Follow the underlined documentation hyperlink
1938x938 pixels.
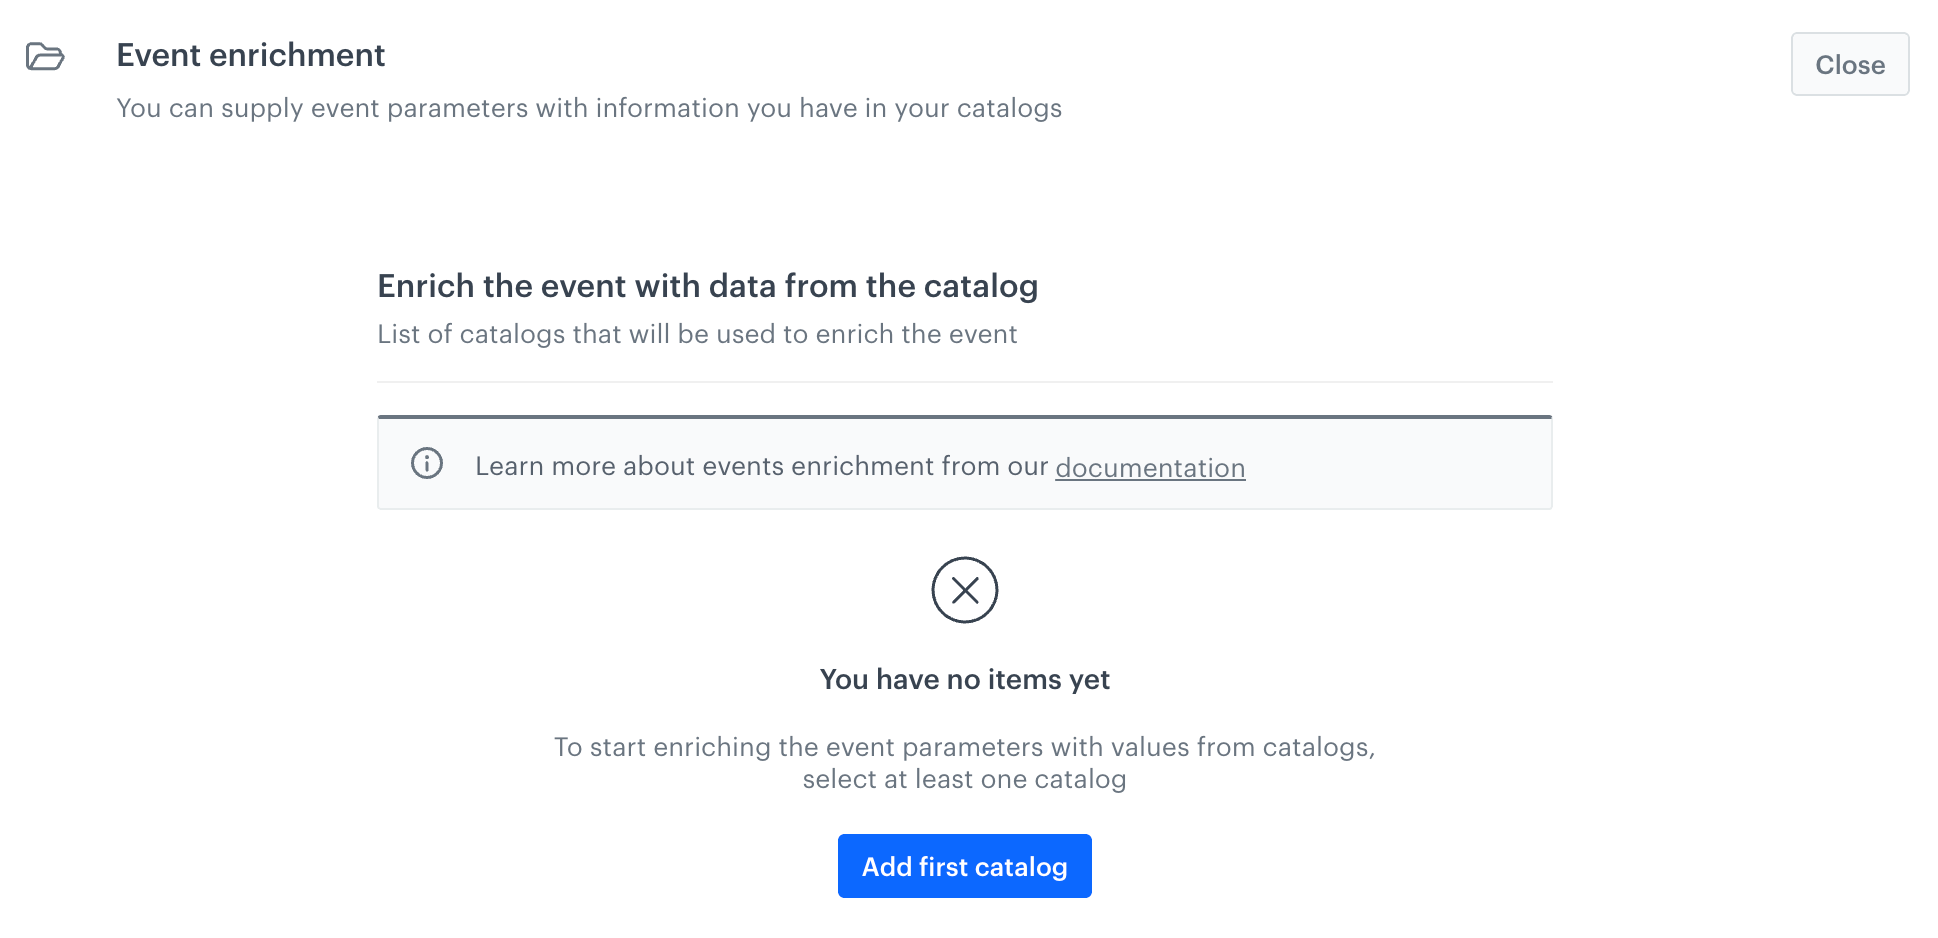[1150, 467]
